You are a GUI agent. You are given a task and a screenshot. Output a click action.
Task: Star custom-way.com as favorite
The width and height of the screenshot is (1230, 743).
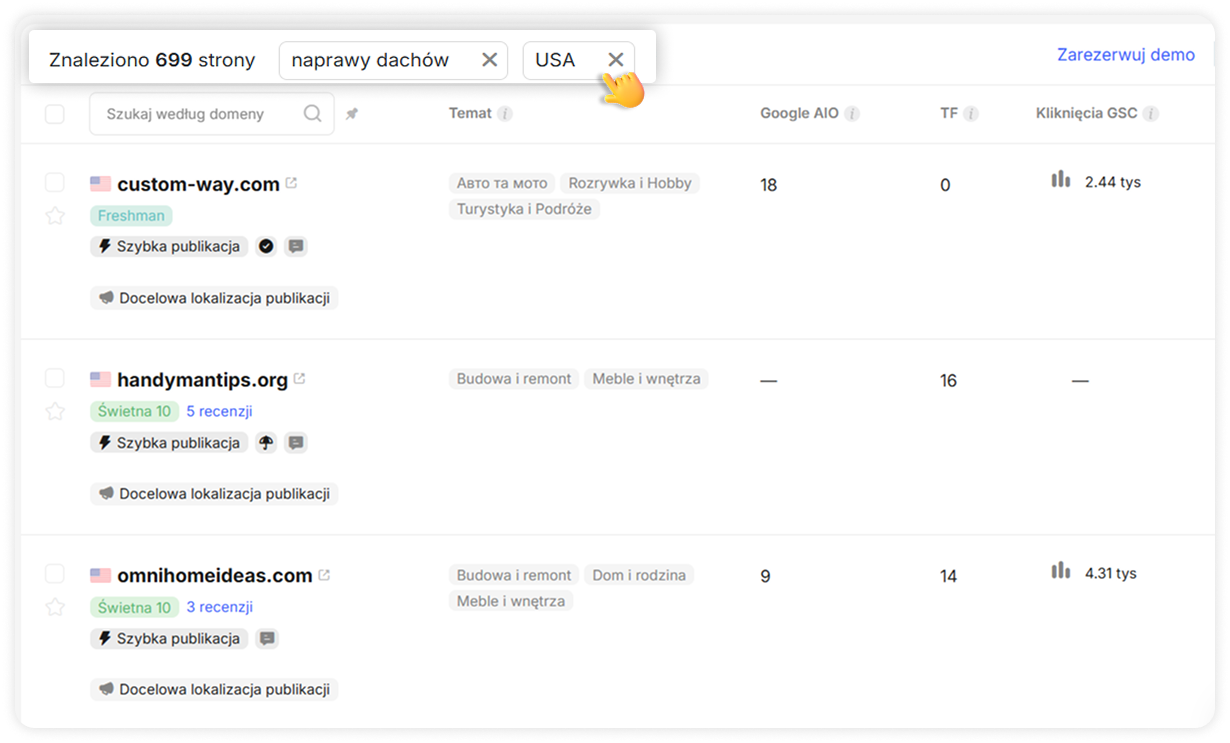[x=55, y=216]
